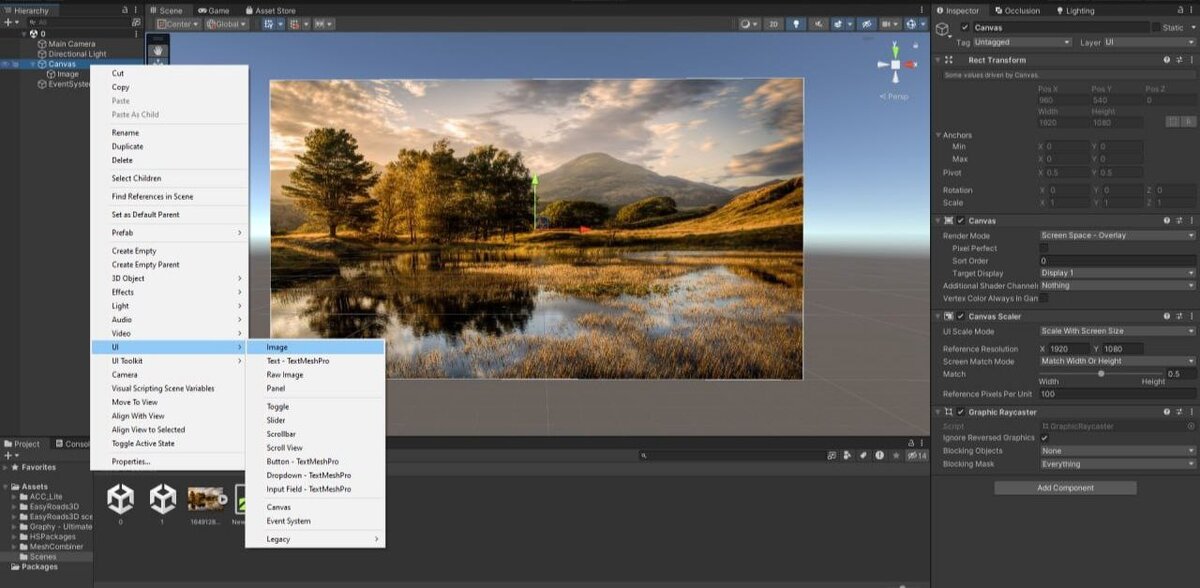Choose Duplicate in context menu

tap(169, 147)
